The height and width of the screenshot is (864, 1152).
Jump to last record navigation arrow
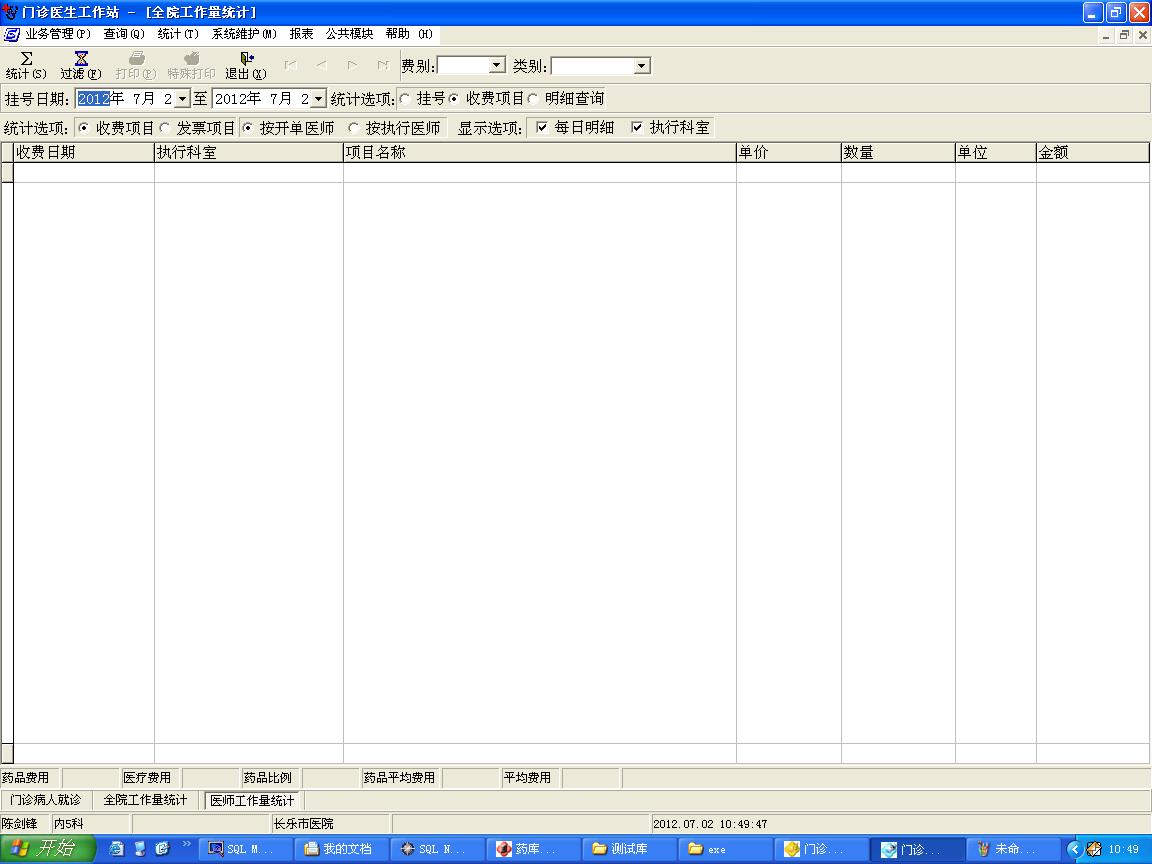coord(383,65)
